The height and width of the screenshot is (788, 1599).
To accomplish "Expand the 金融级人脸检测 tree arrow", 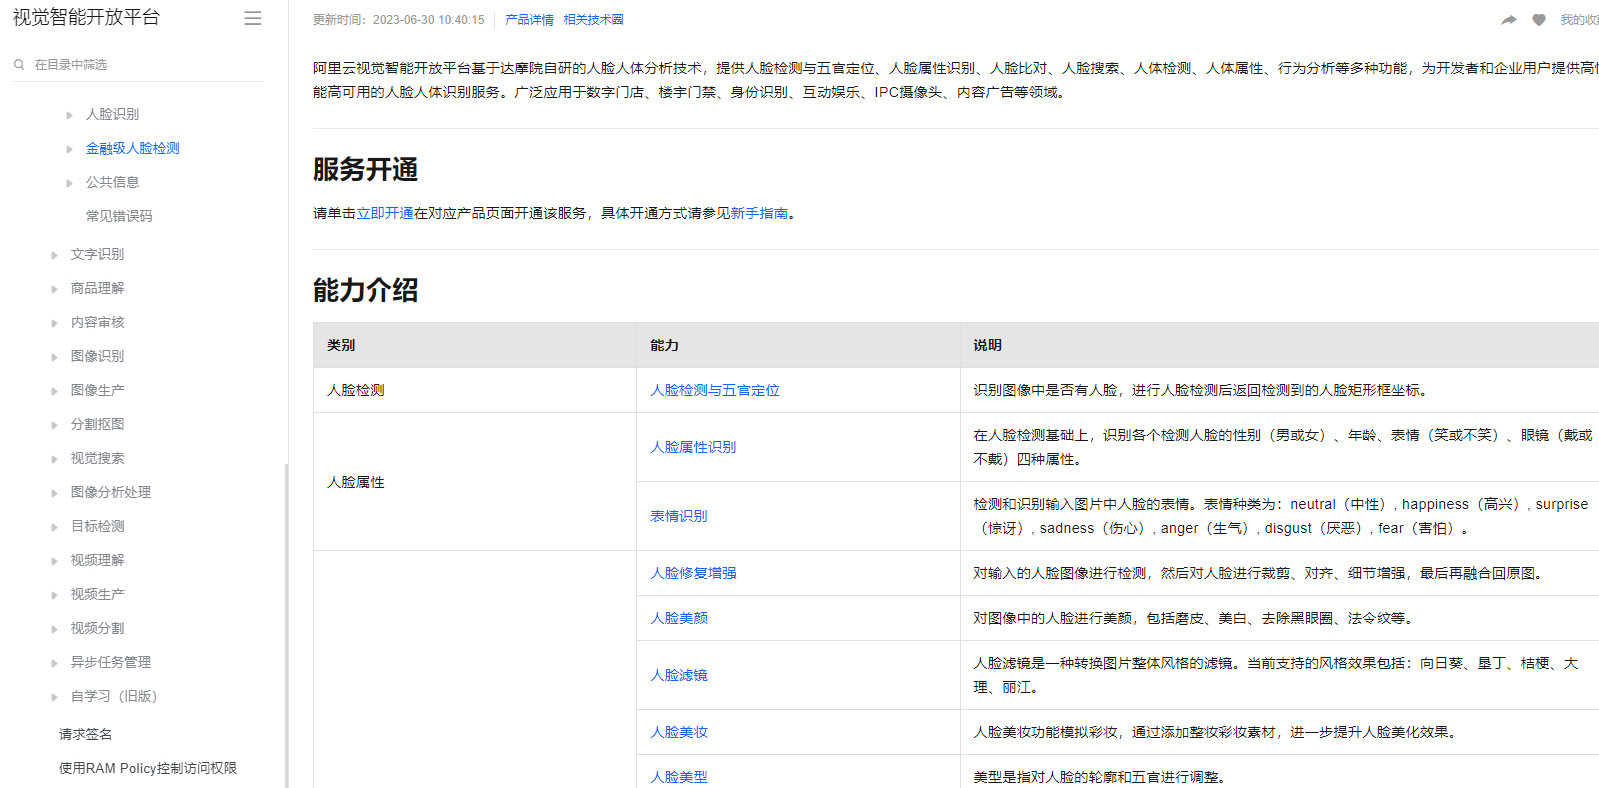I will point(69,149).
